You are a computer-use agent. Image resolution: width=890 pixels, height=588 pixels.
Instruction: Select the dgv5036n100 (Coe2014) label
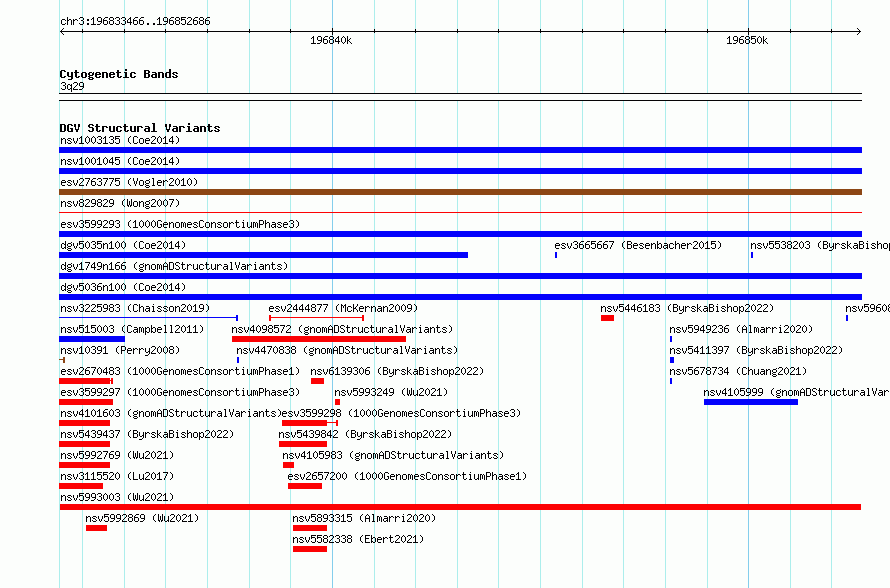123,287
